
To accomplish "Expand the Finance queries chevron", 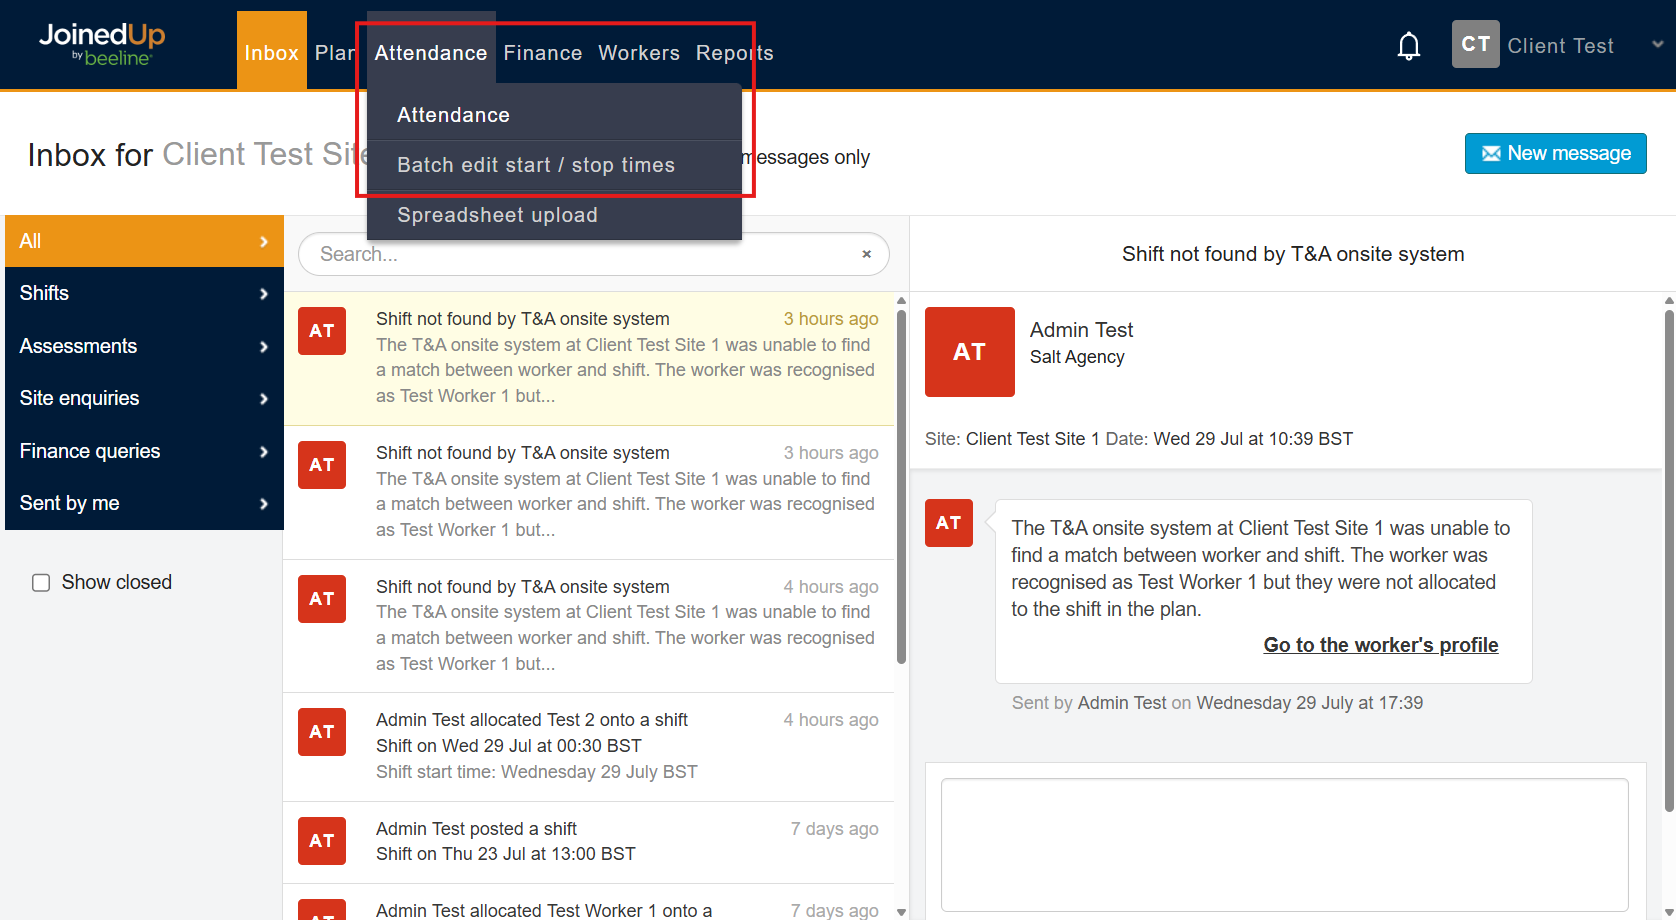I will pyautogui.click(x=264, y=452).
